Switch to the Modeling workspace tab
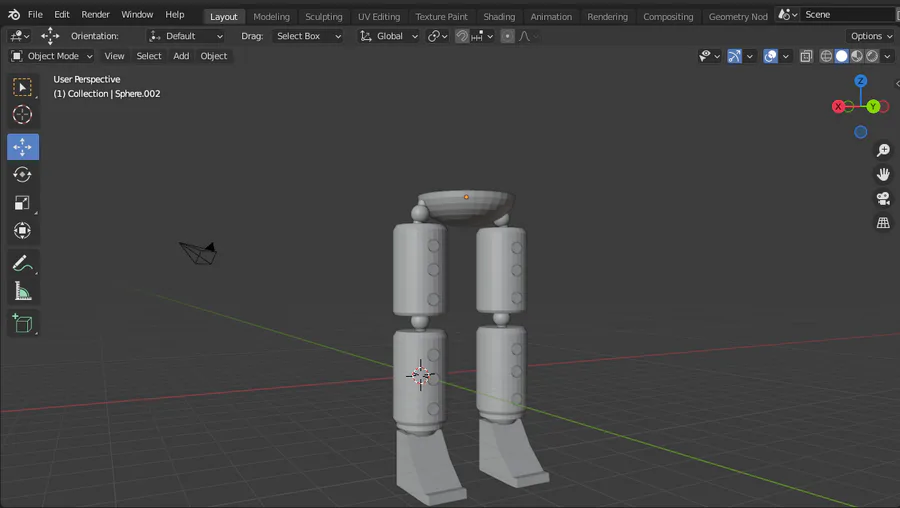 point(271,17)
